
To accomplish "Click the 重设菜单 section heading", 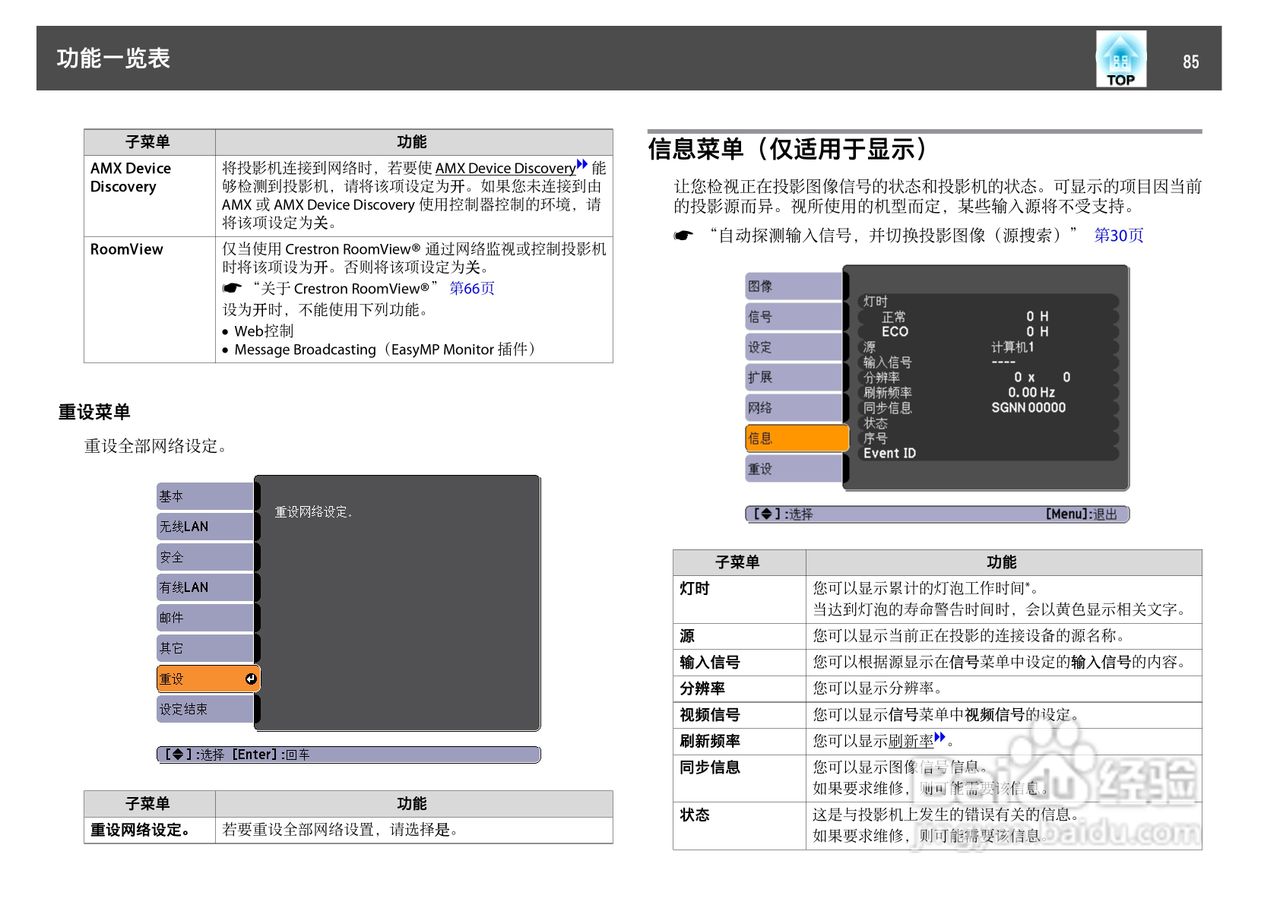I will point(94,412).
